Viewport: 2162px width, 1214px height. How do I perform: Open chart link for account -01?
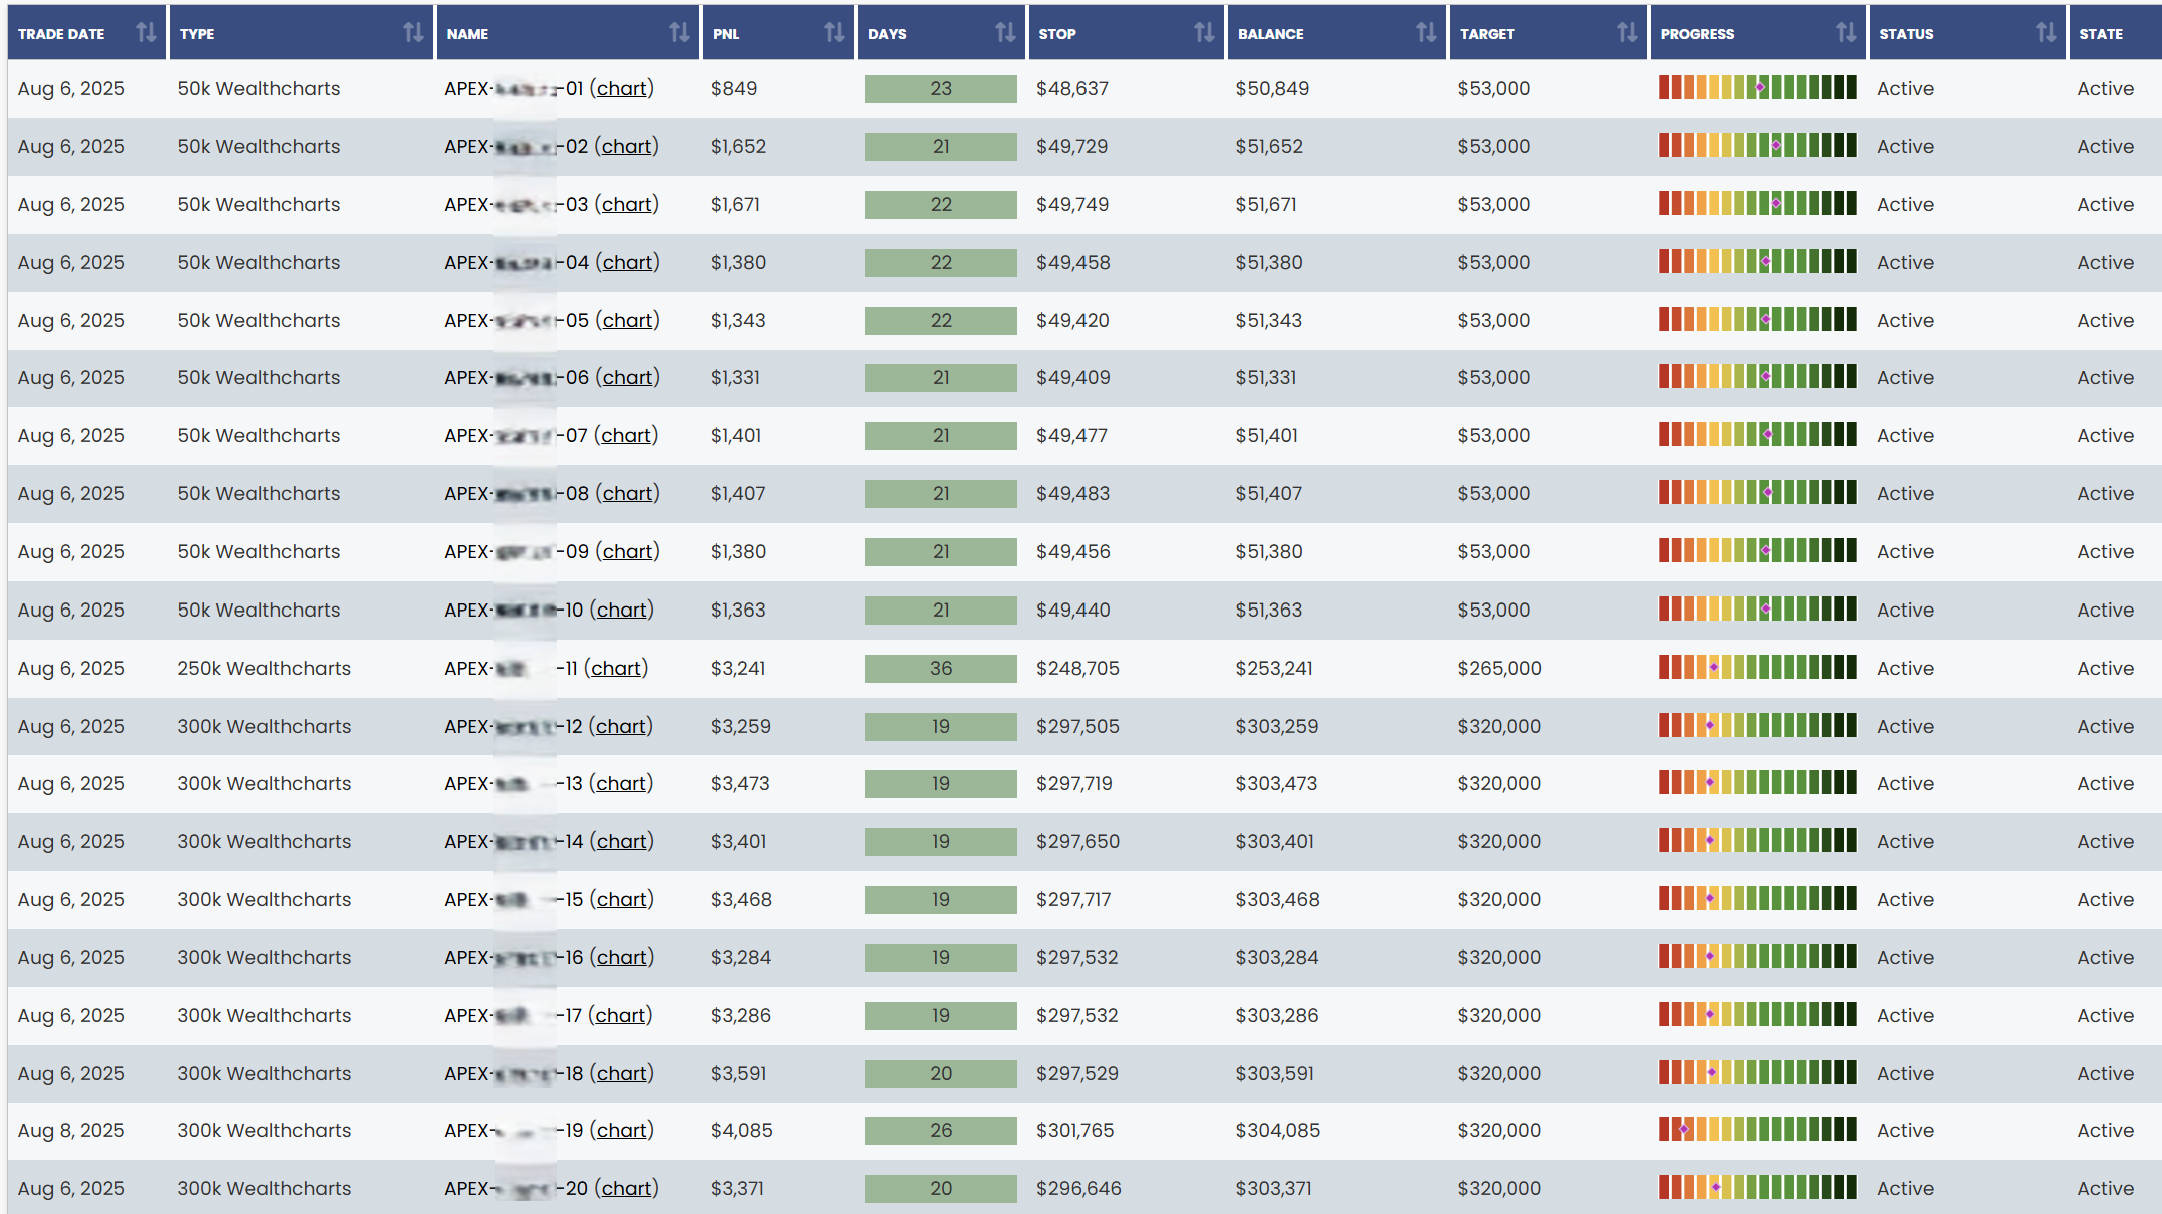tap(622, 88)
